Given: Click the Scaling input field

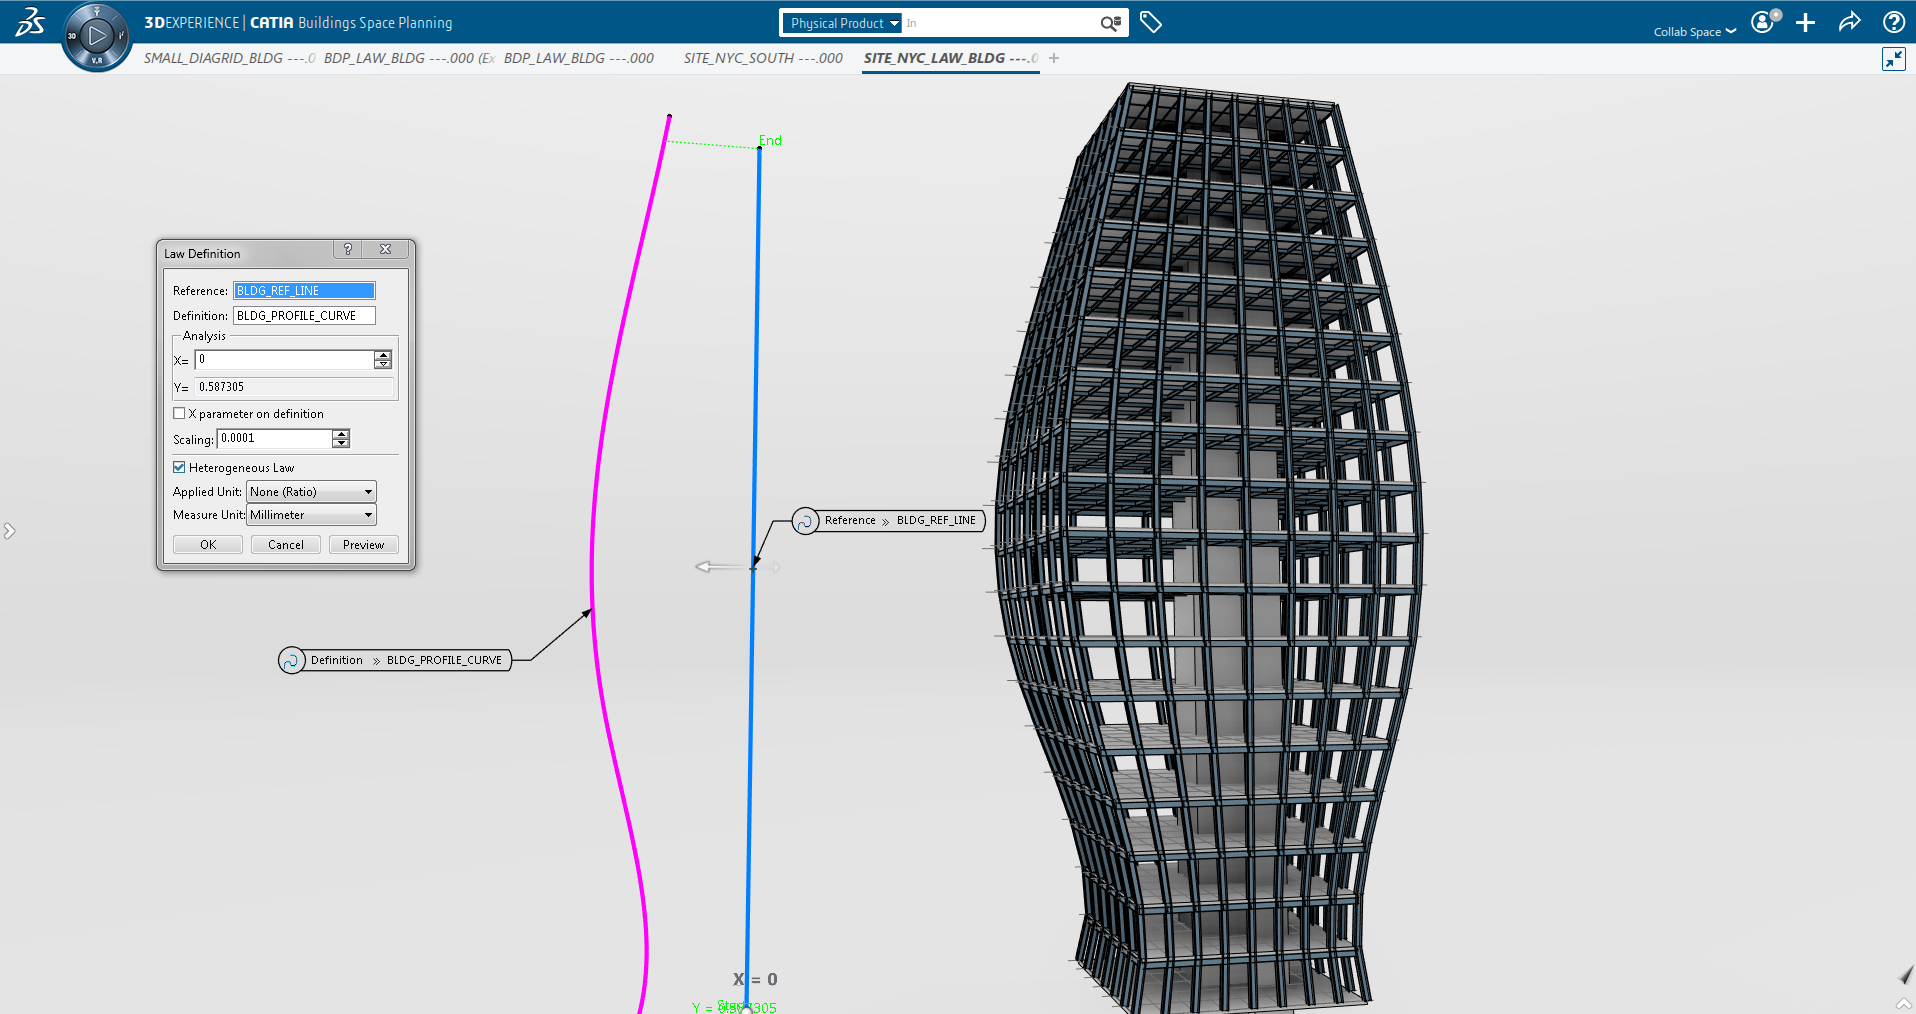Looking at the screenshot, I should [275, 439].
